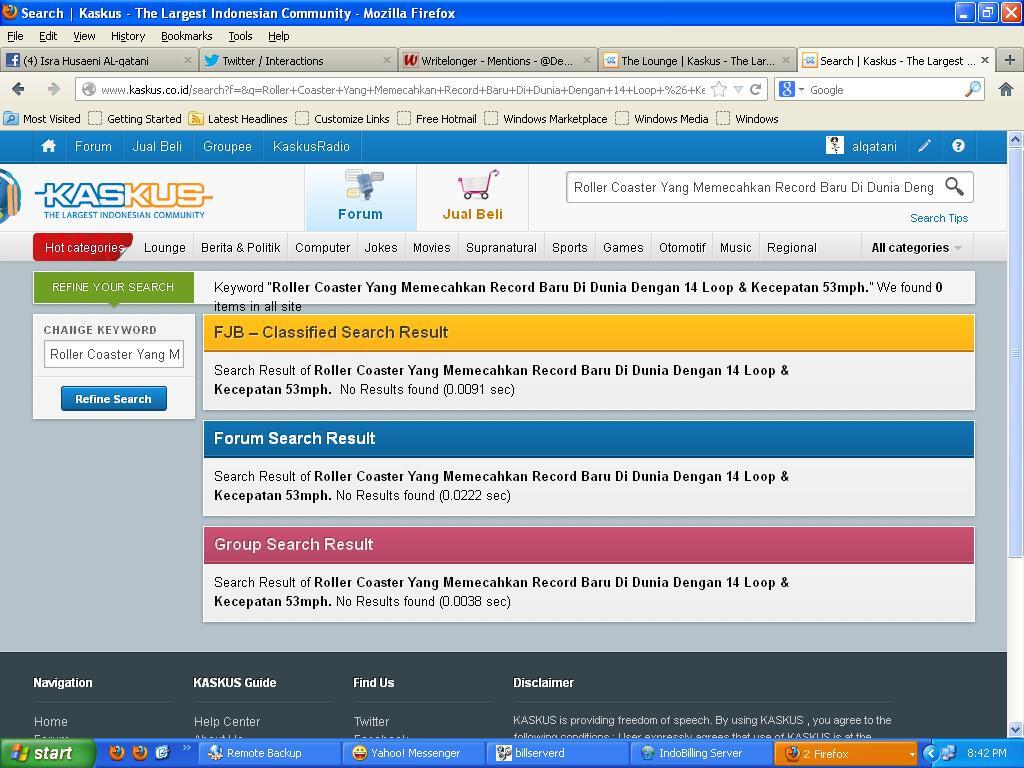Open the Supranatural category
Image resolution: width=1024 pixels, height=768 pixels.
pos(501,248)
